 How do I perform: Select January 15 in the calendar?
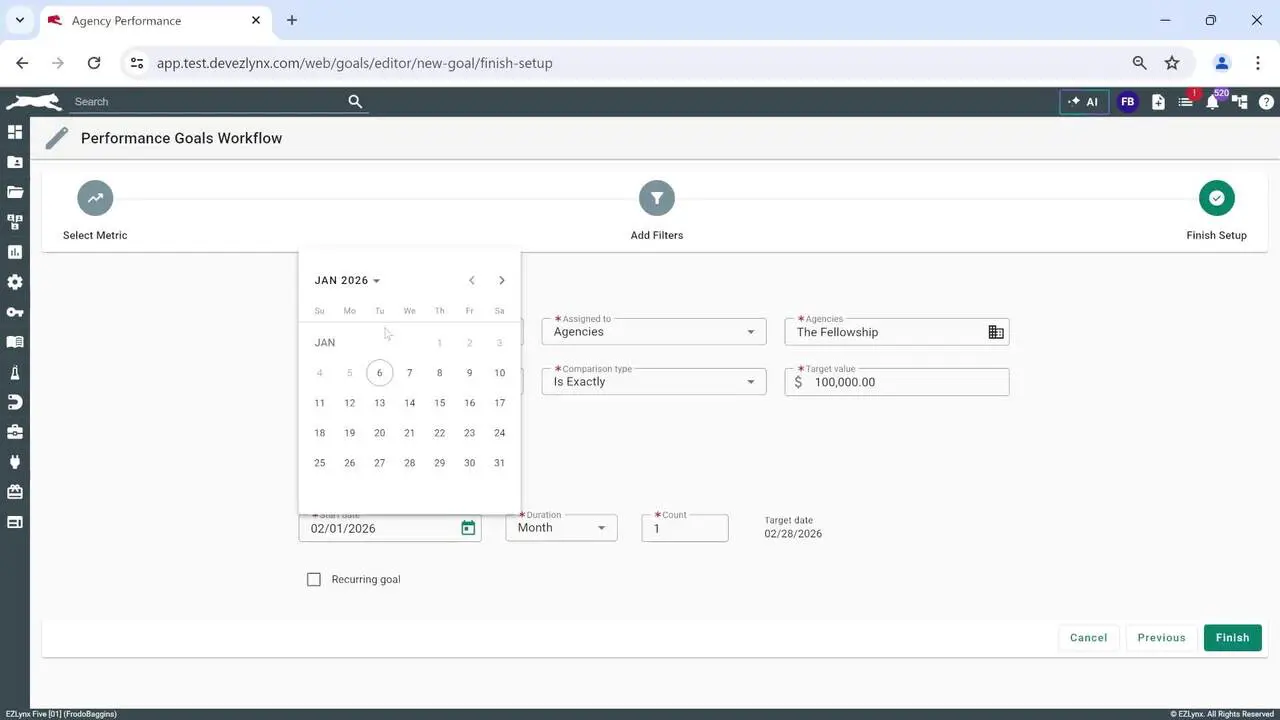coord(439,403)
